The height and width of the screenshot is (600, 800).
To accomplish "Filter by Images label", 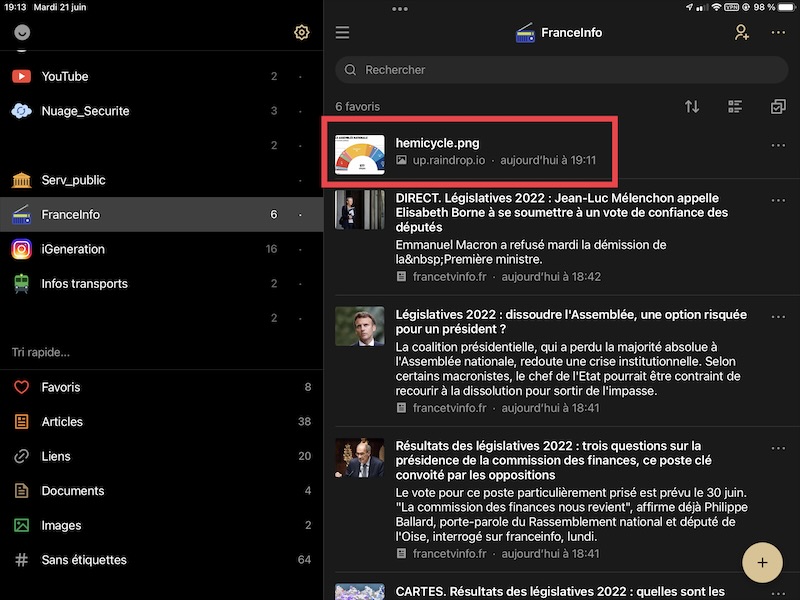I will tap(61, 525).
